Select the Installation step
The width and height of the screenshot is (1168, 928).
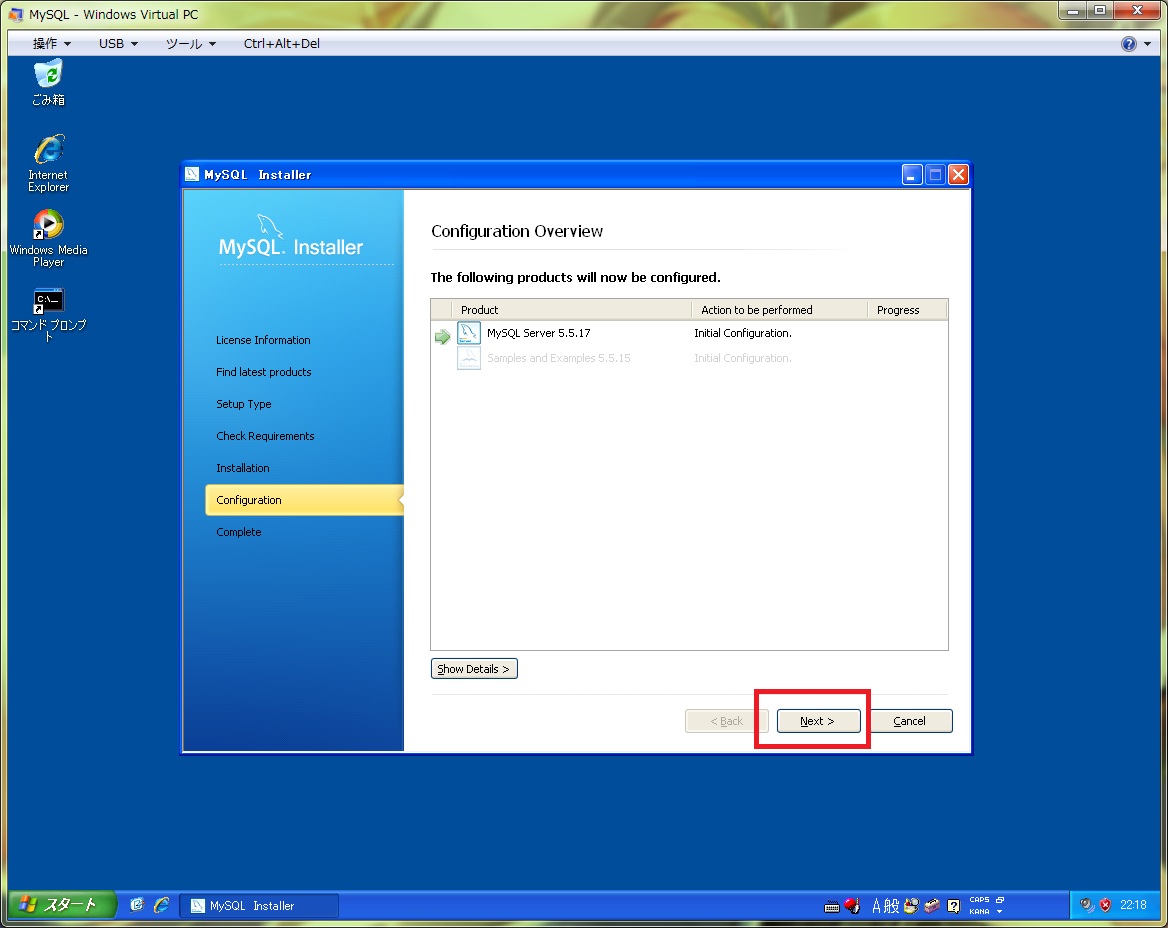[x=243, y=468]
